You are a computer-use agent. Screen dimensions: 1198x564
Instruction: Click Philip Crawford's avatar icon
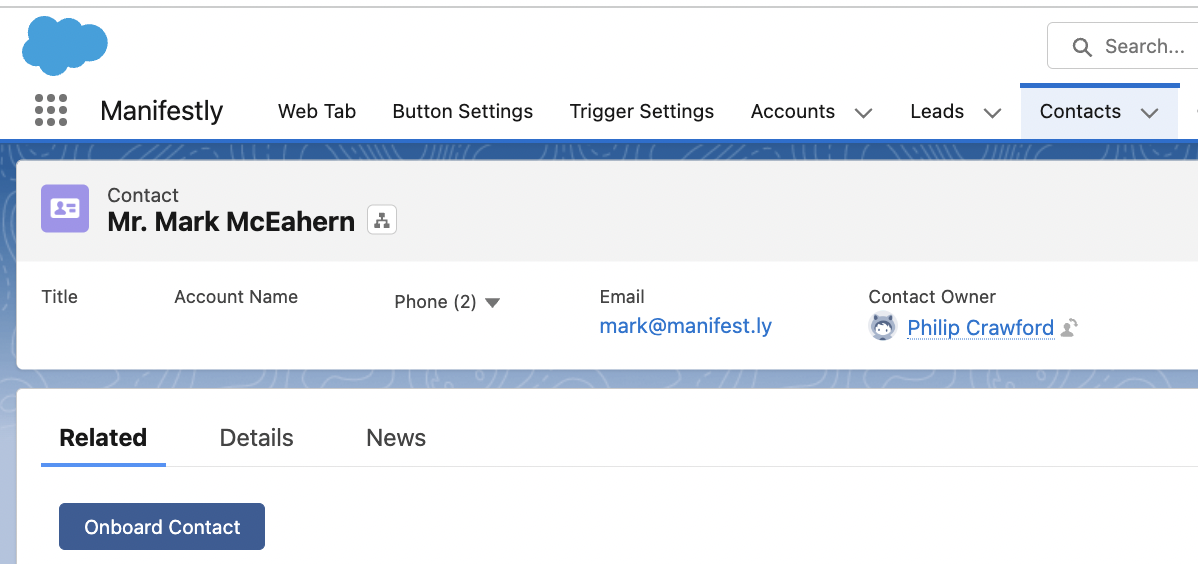coord(882,327)
